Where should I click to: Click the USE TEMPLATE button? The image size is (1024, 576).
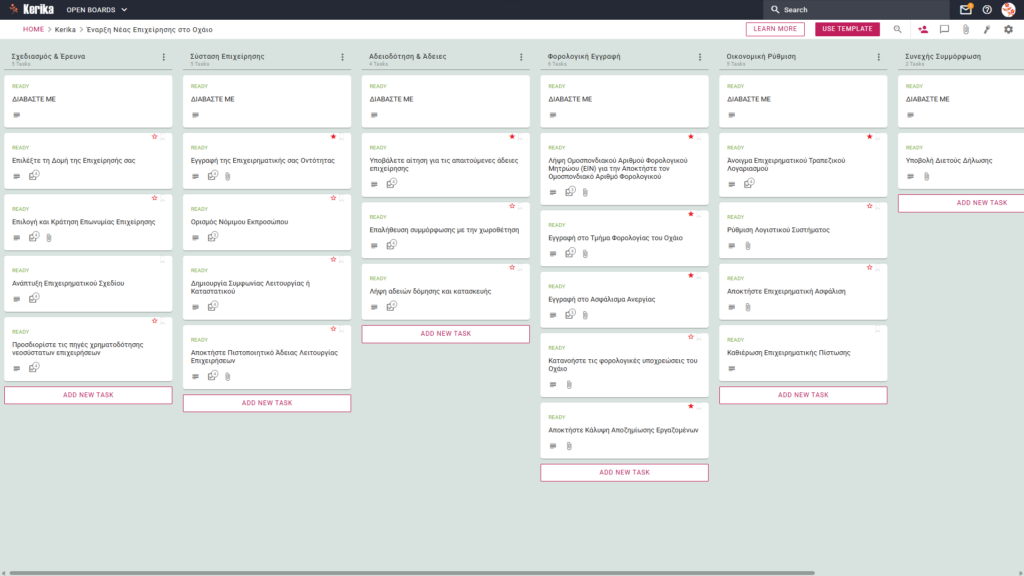(847, 29)
